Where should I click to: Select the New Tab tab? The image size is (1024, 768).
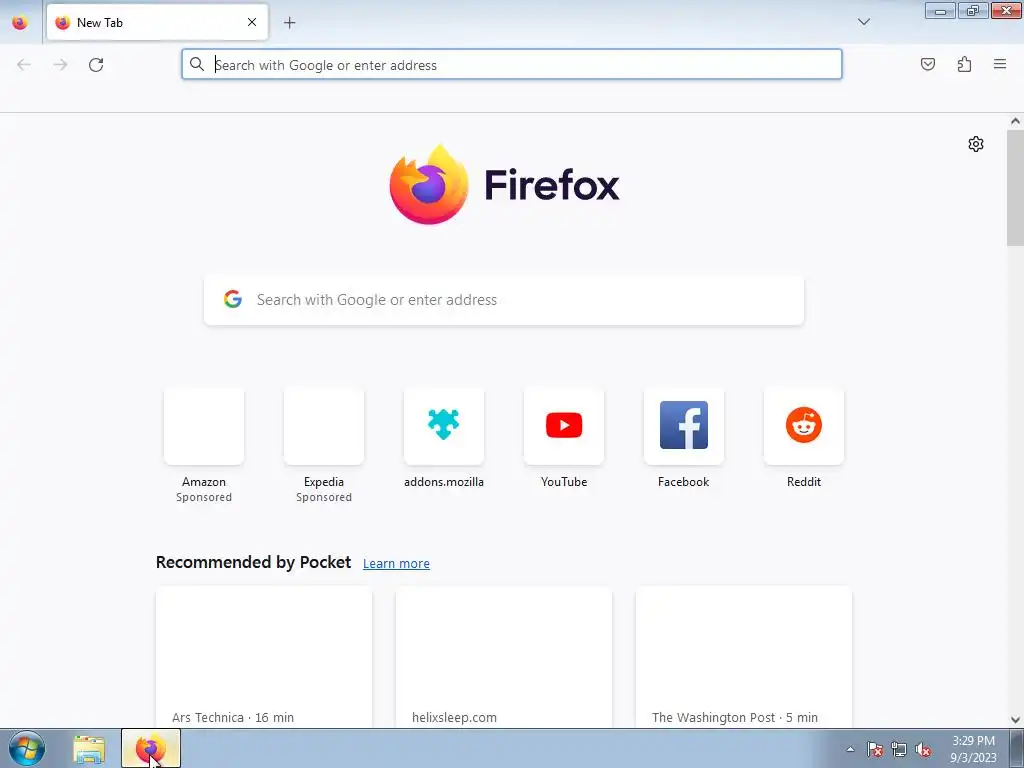(x=157, y=22)
